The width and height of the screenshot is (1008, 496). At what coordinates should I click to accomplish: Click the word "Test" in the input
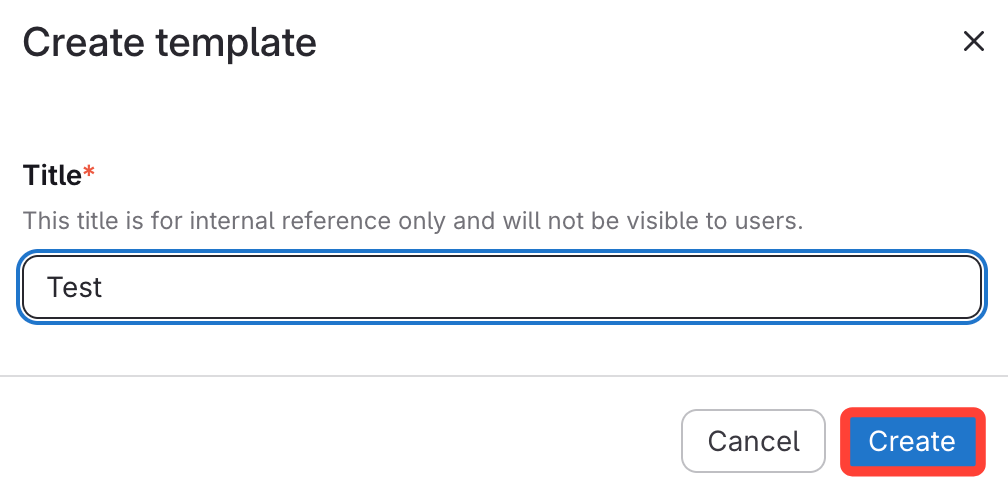pos(75,288)
